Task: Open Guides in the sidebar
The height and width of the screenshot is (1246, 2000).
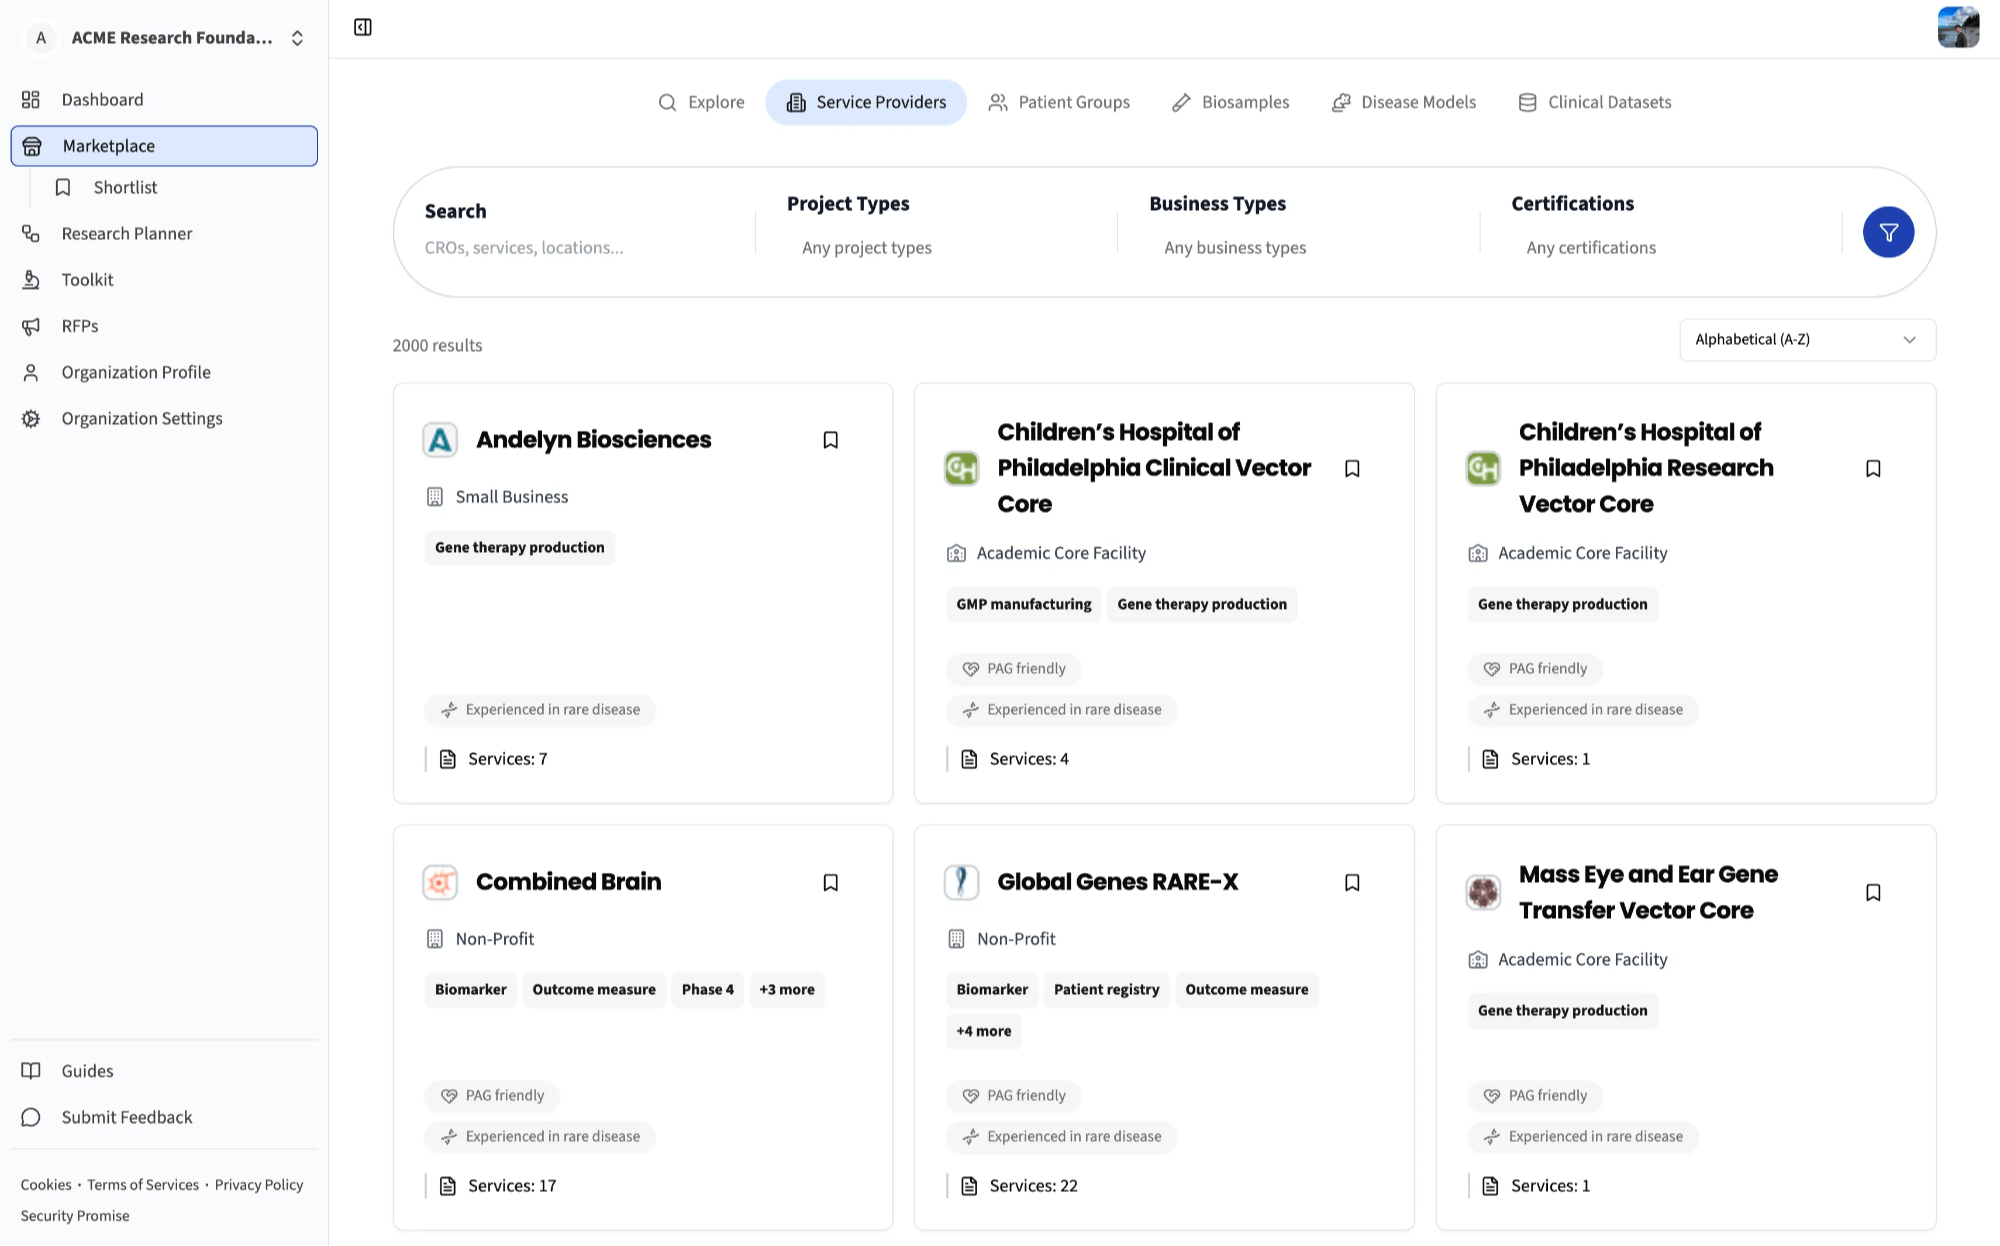Action: pyautogui.click(x=164, y=1071)
